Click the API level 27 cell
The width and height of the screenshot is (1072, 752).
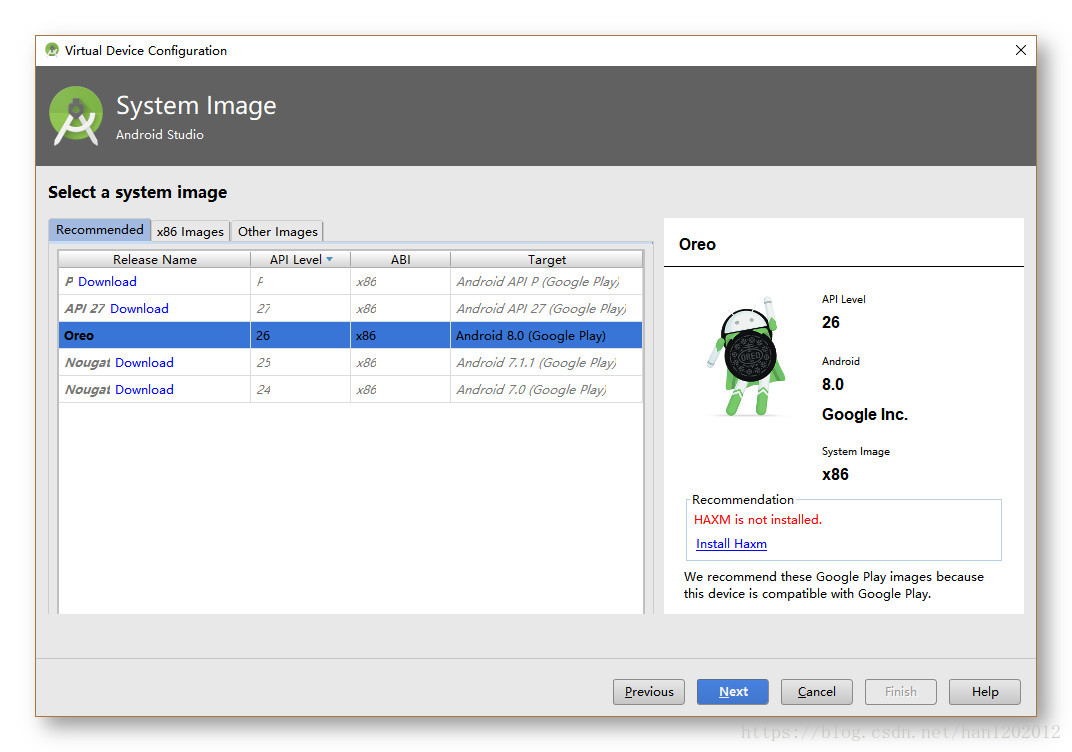(x=300, y=308)
